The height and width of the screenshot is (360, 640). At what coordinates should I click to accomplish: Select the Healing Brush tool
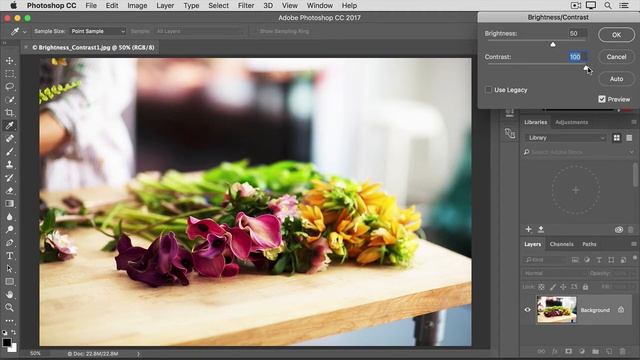click(x=9, y=139)
